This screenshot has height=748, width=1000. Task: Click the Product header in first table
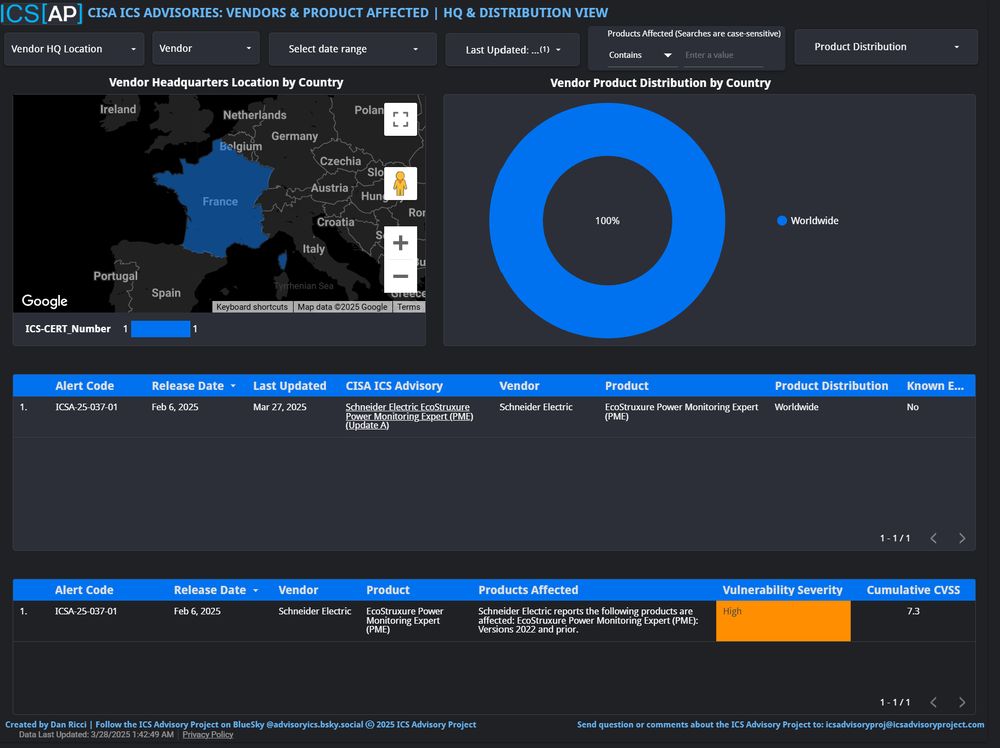coord(627,386)
